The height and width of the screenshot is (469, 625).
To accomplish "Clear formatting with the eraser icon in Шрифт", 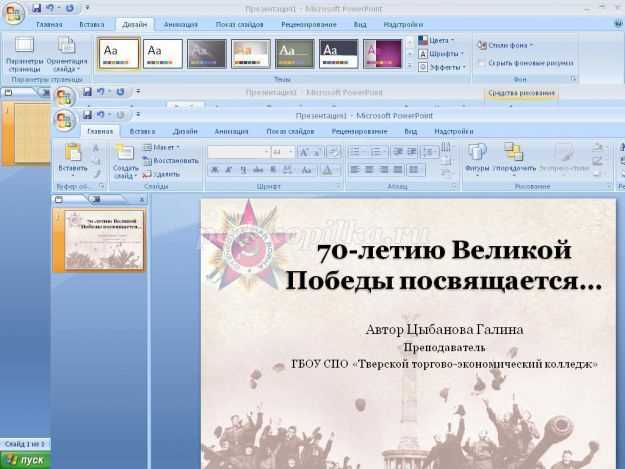I will coord(333,152).
